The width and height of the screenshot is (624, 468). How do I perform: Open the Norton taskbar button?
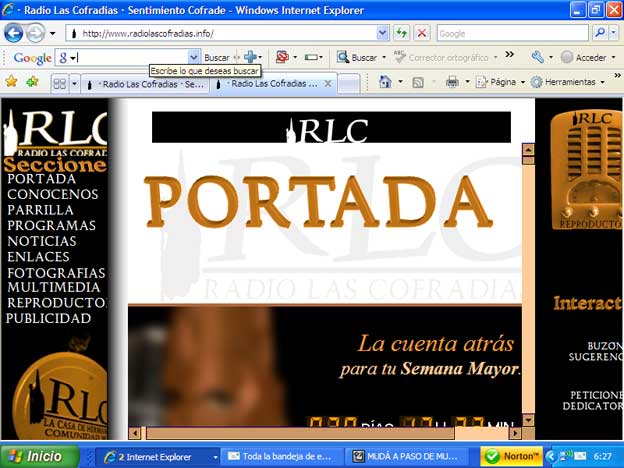point(510,456)
